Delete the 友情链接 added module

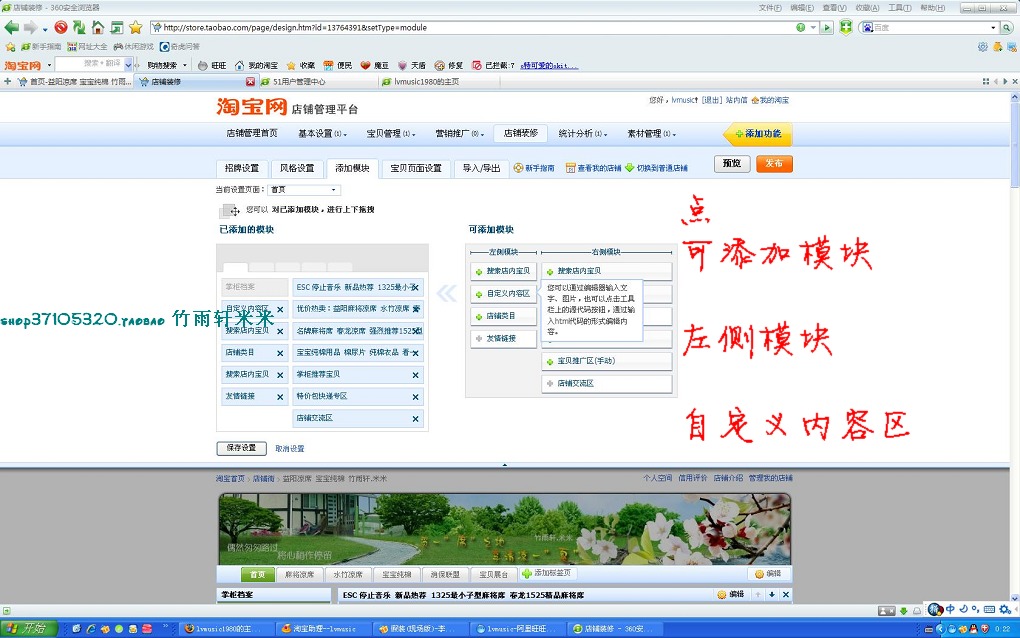(x=280, y=397)
